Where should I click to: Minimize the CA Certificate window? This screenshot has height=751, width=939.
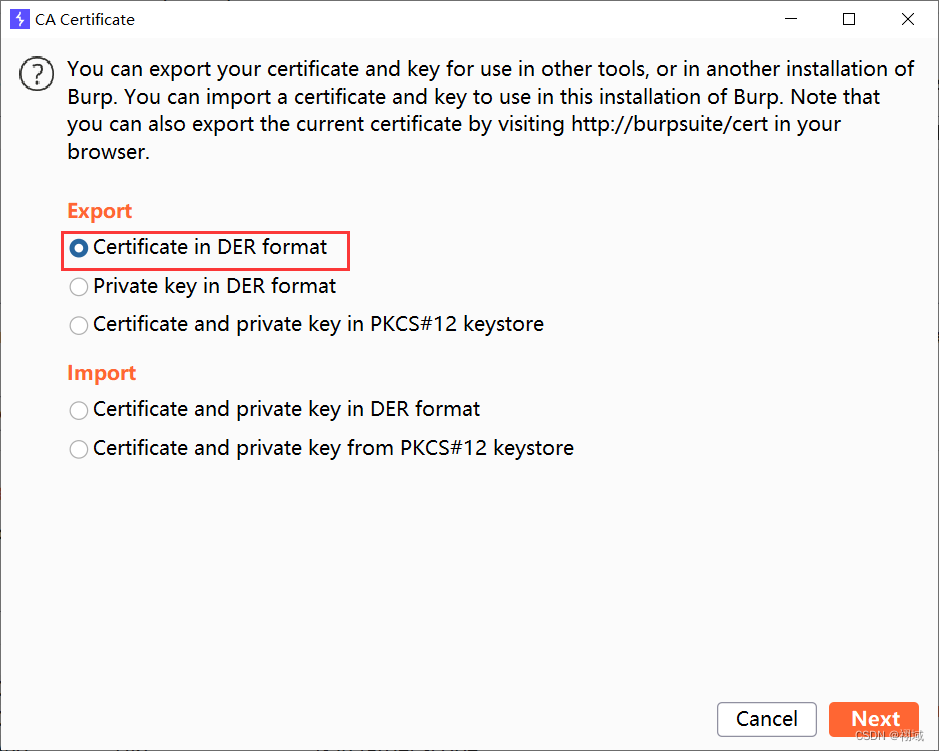point(790,19)
